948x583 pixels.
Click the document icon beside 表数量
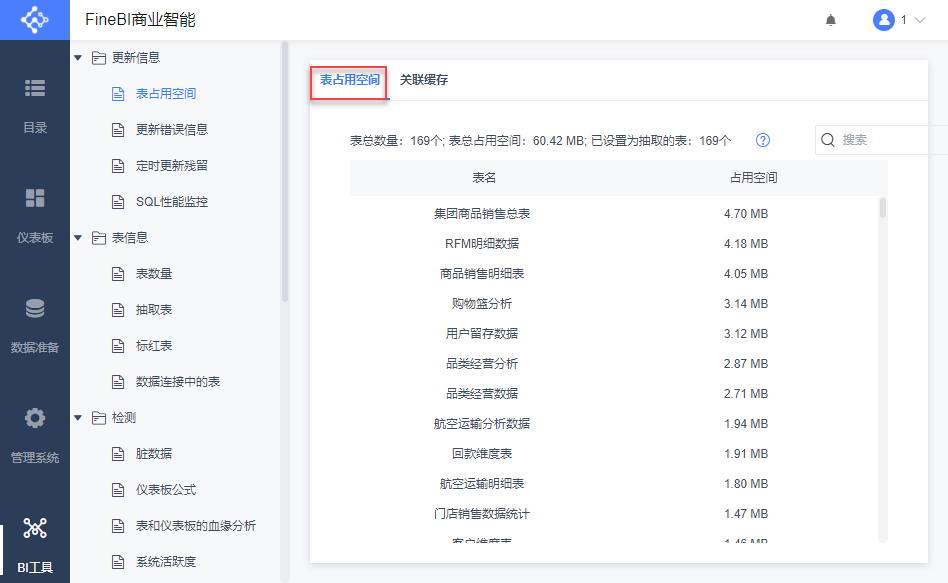pyautogui.click(x=118, y=274)
